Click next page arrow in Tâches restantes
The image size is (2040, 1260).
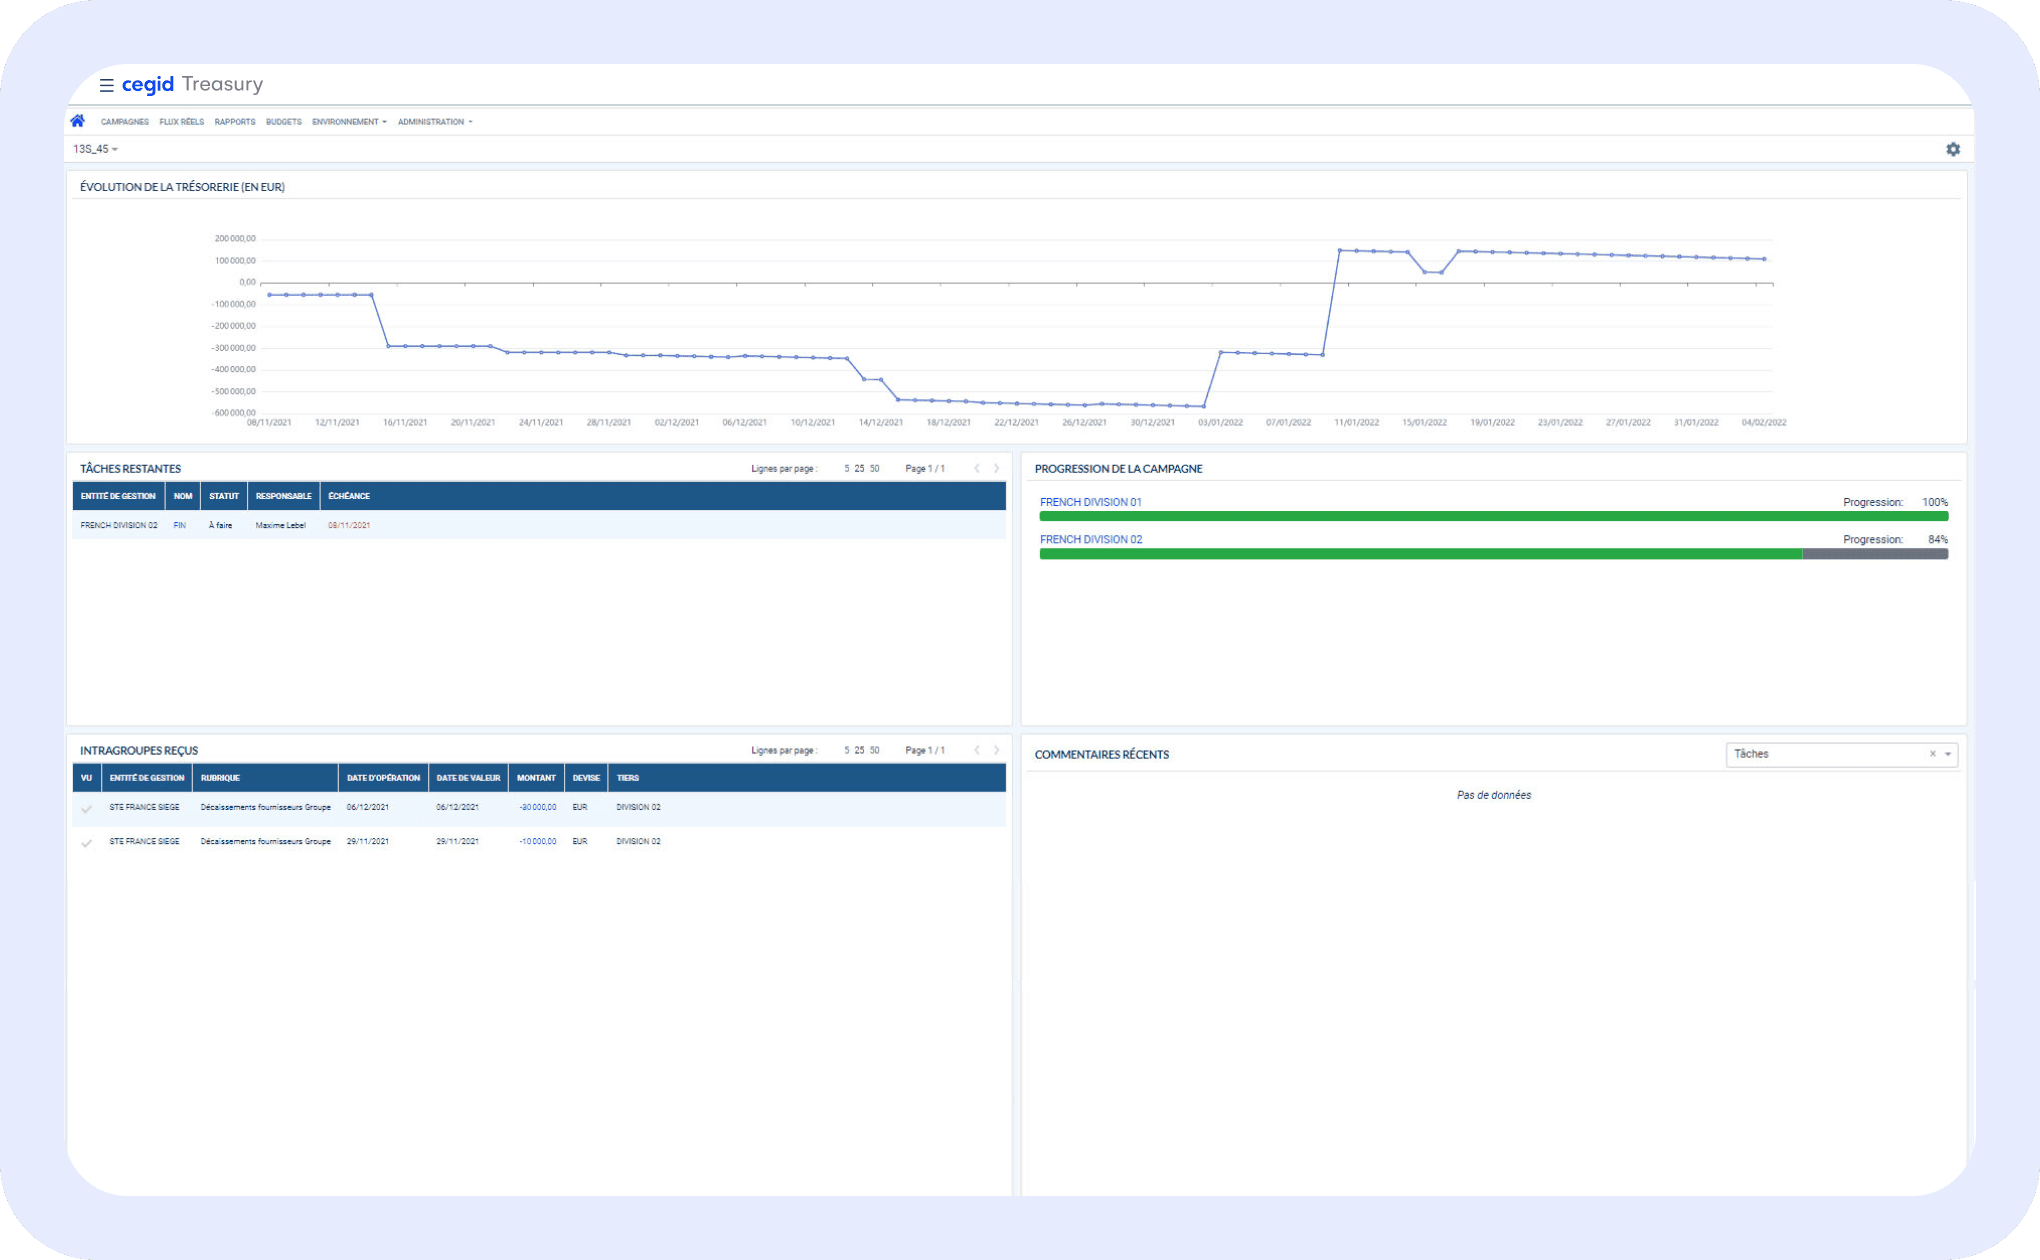996,468
